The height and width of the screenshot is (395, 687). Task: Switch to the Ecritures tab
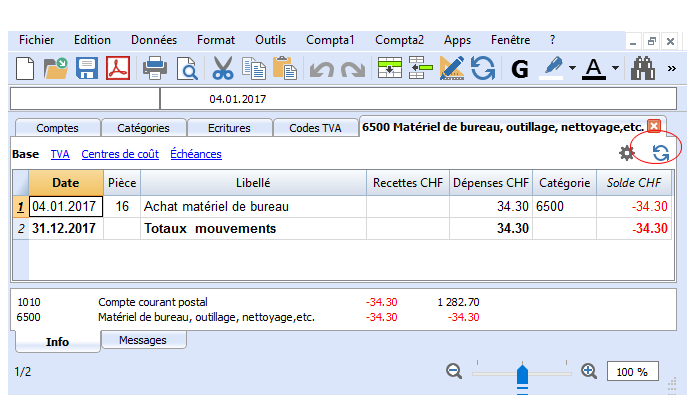(229, 128)
